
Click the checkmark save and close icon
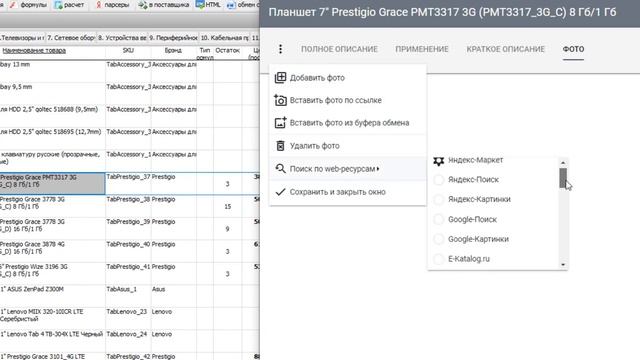[280, 192]
